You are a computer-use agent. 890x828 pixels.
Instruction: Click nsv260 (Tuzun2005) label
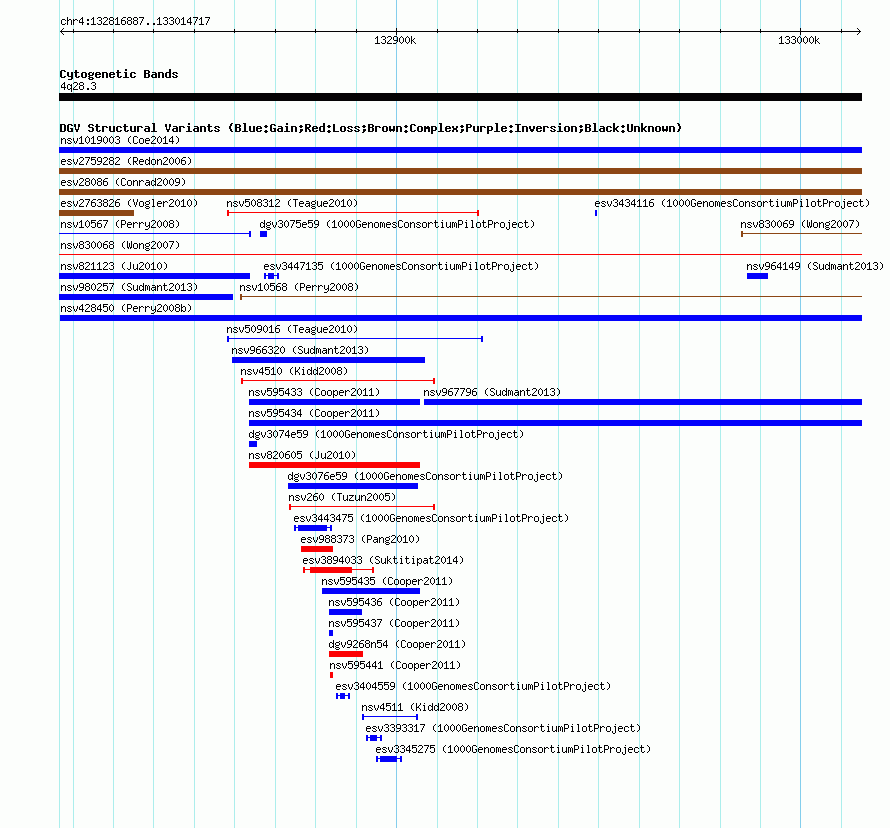(342, 497)
